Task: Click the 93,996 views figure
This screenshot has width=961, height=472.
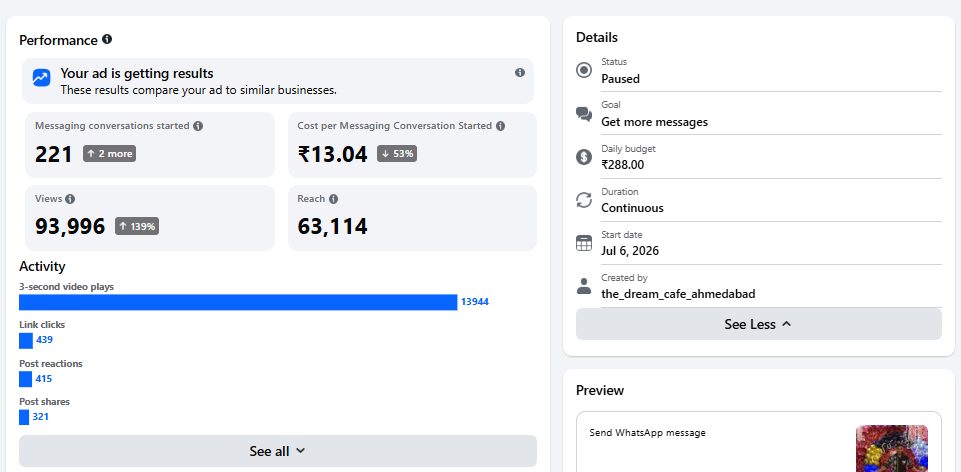Action: [x=70, y=226]
